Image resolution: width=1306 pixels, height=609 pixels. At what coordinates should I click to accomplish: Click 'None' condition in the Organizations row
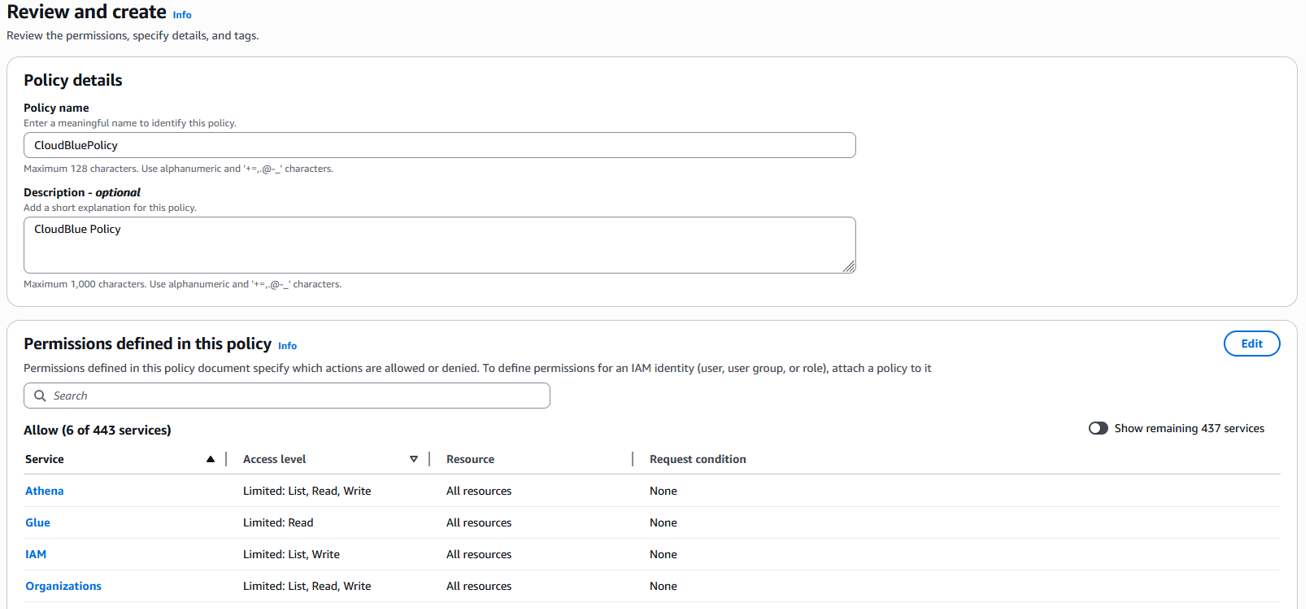click(663, 586)
